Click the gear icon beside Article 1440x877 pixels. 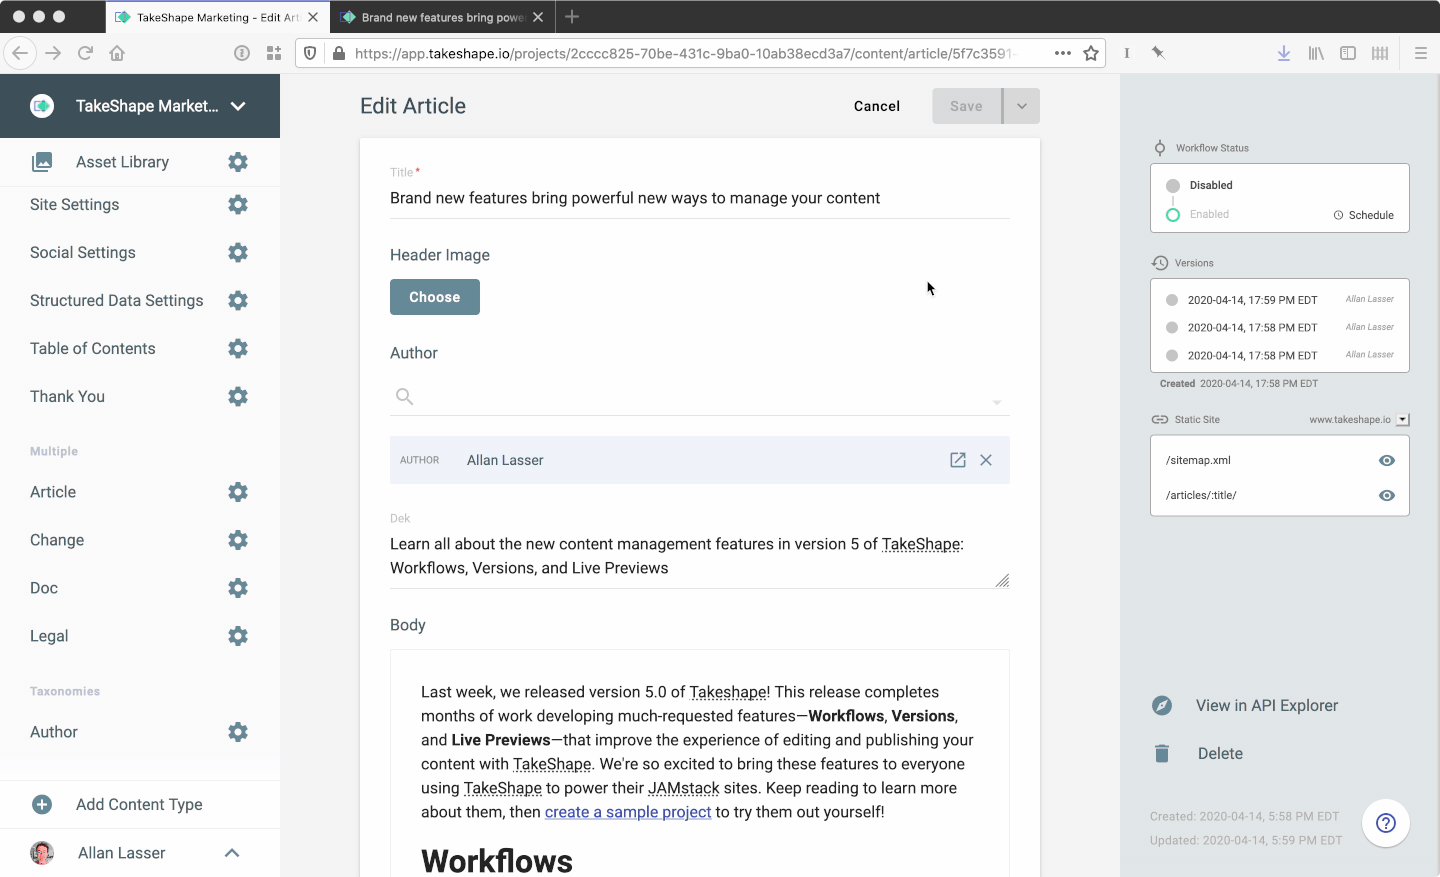tap(238, 492)
